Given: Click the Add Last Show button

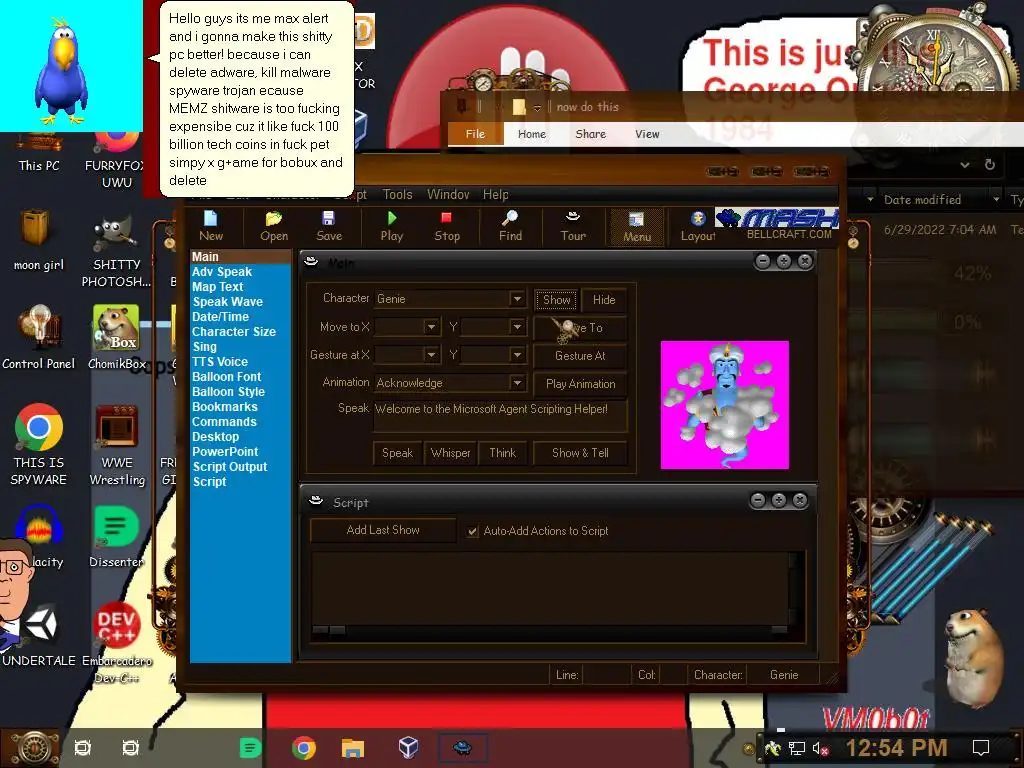Looking at the screenshot, I should [x=383, y=530].
